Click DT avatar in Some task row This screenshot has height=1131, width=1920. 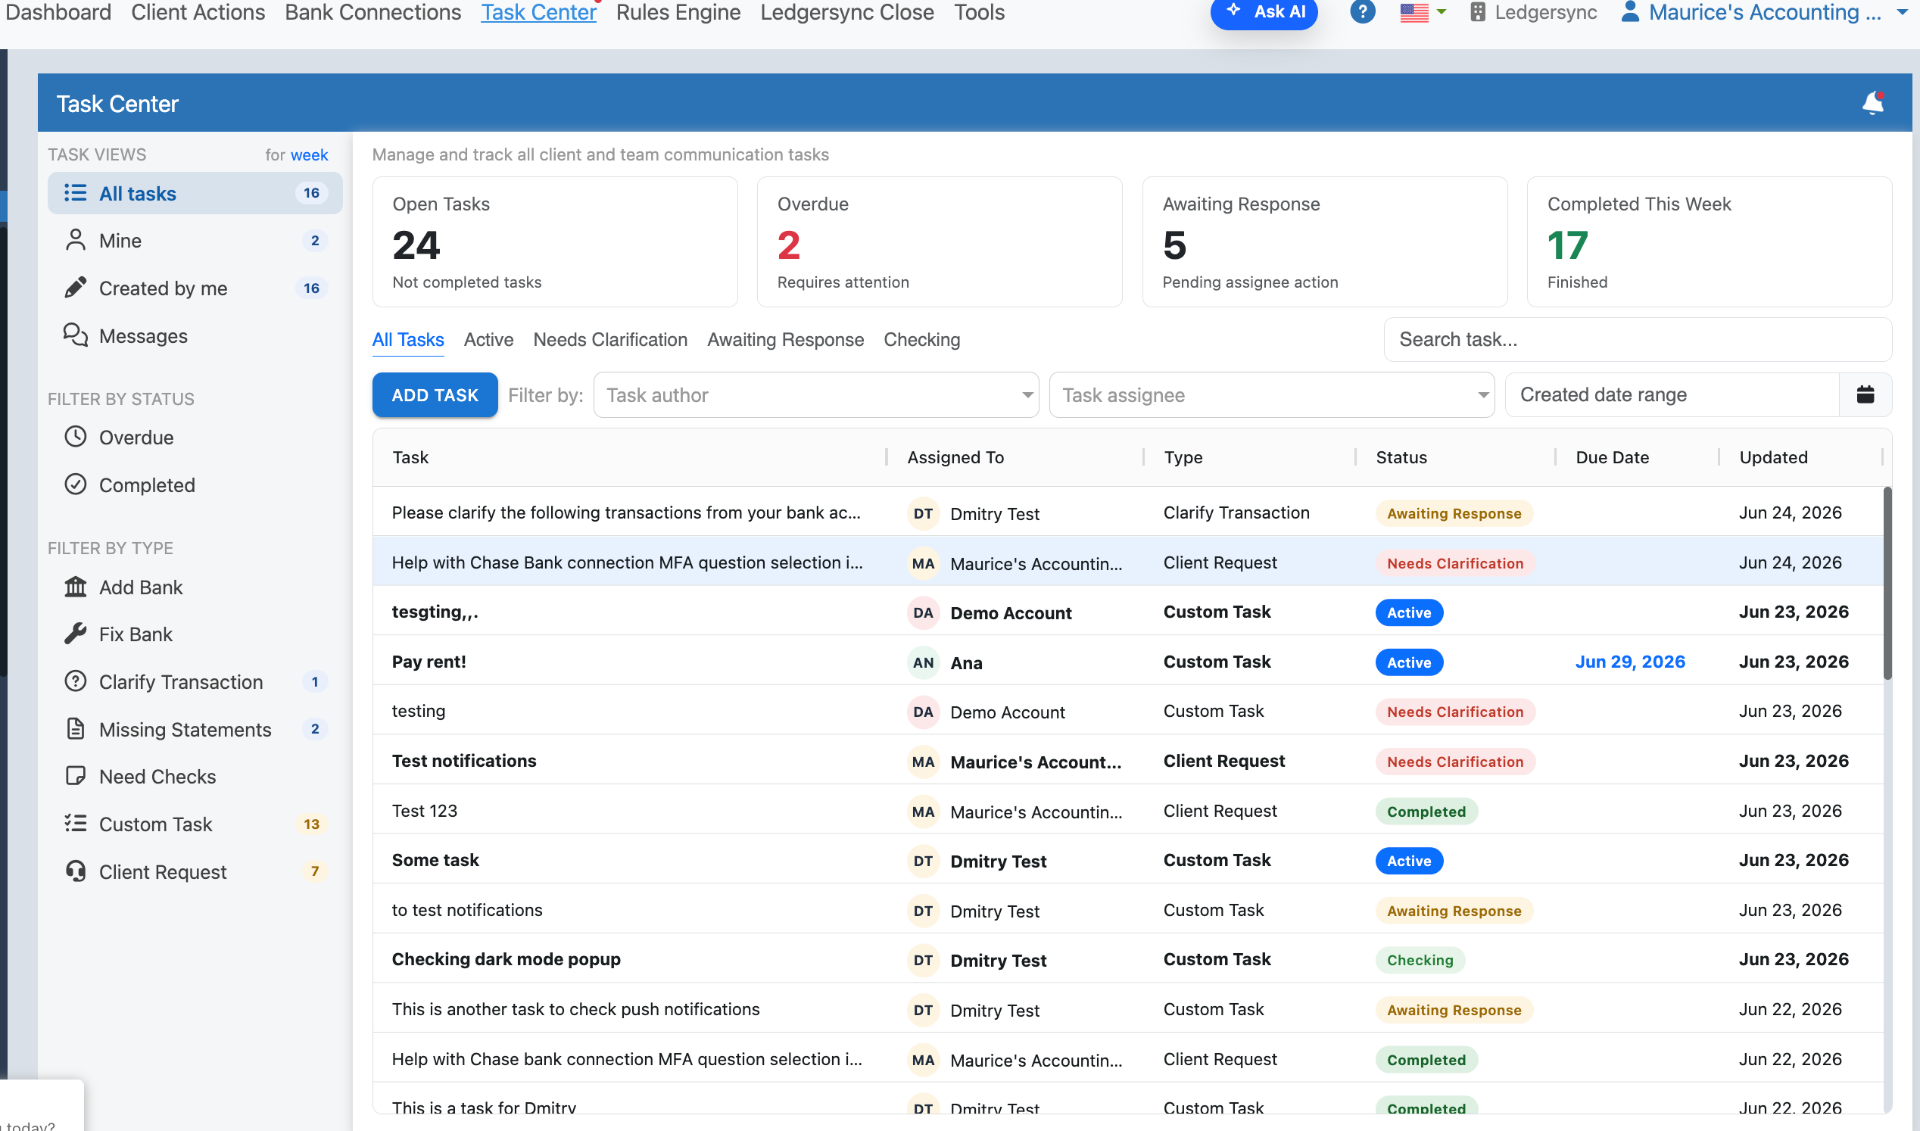[923, 861]
